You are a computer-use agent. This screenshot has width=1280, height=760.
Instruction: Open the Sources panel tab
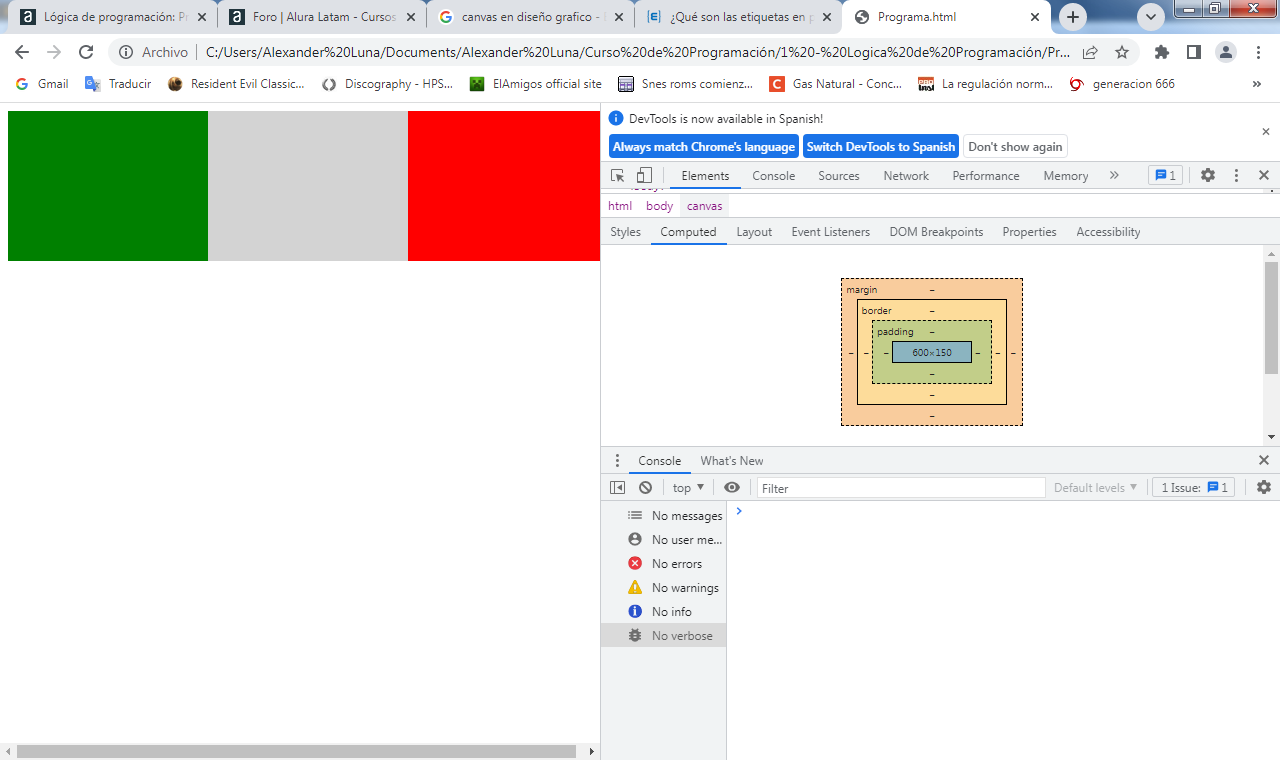coord(839,175)
